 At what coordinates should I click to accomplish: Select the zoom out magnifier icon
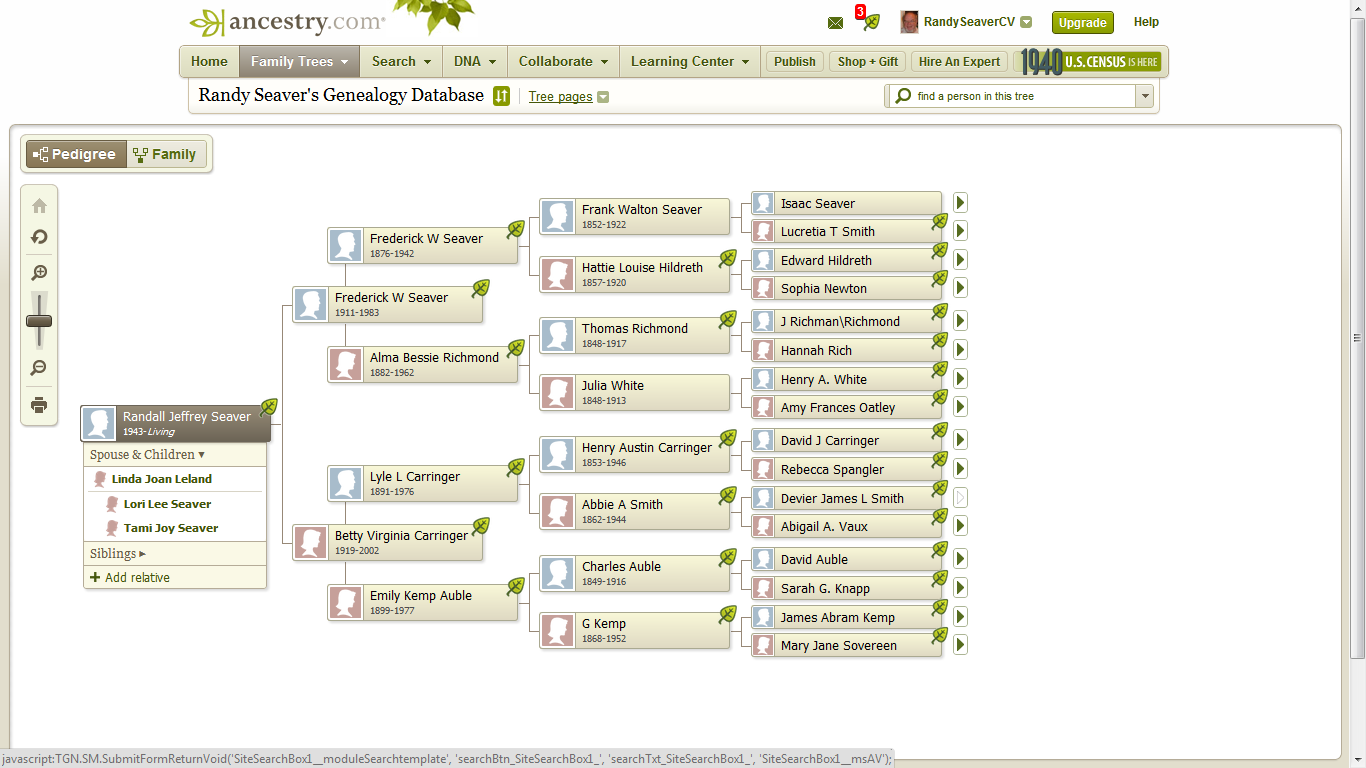[38, 367]
